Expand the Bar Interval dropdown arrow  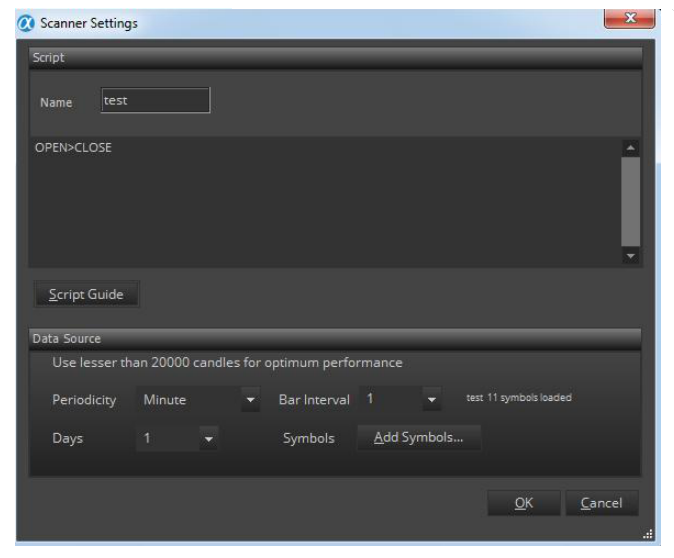point(432,400)
